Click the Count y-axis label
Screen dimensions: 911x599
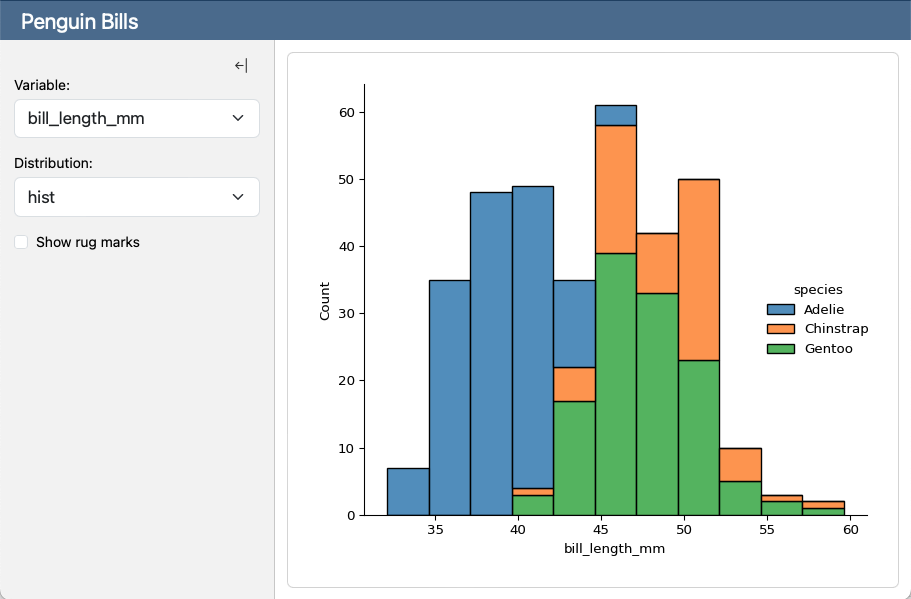[x=323, y=298]
